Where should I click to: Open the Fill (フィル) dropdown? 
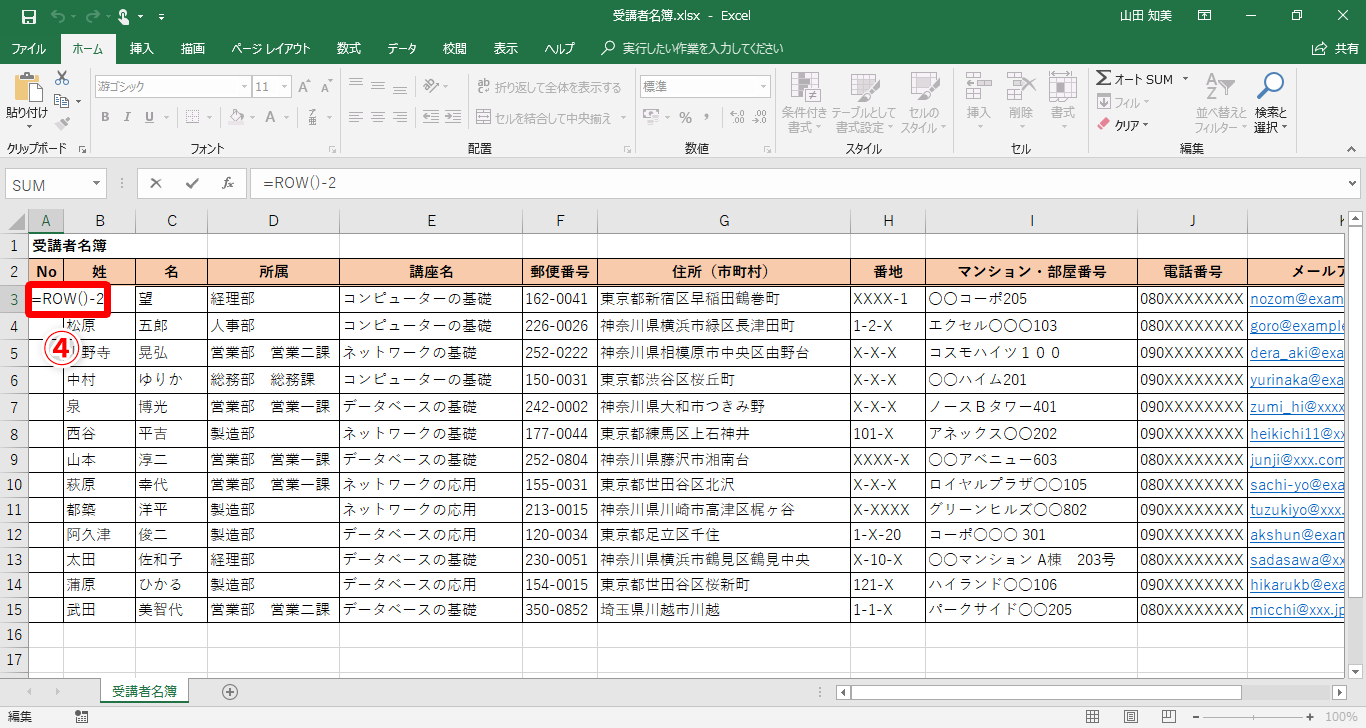pos(1122,102)
